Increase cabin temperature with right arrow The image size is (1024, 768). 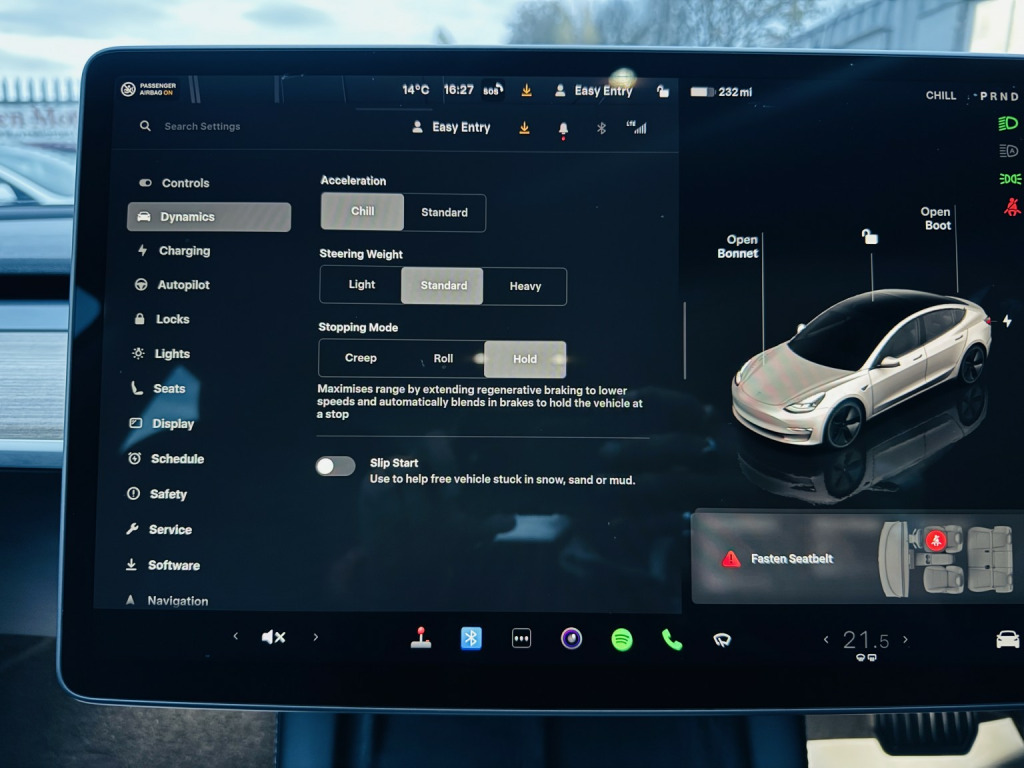coord(906,640)
